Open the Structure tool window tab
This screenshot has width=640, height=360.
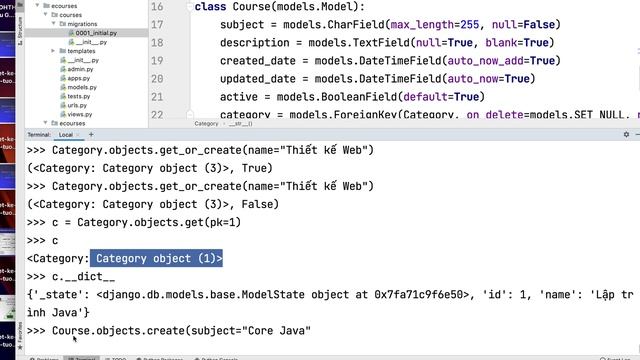pos(20,31)
